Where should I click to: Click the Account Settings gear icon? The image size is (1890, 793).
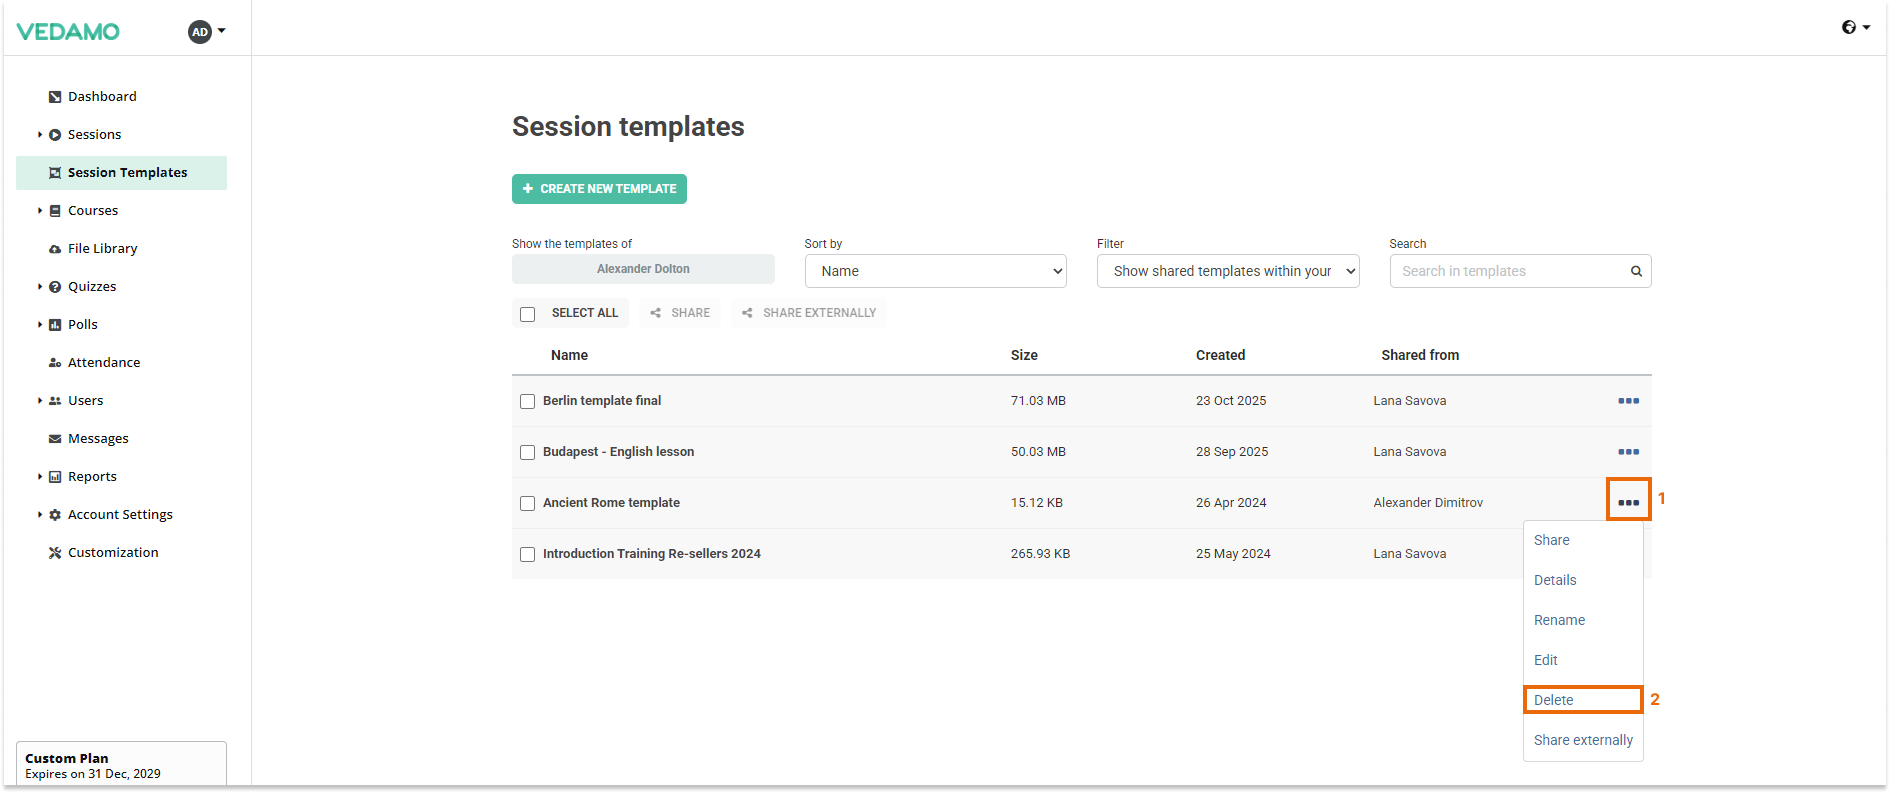coord(55,515)
